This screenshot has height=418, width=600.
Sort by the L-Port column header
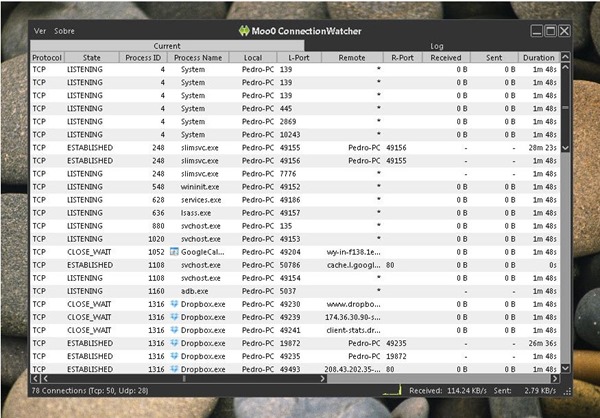[299, 57]
